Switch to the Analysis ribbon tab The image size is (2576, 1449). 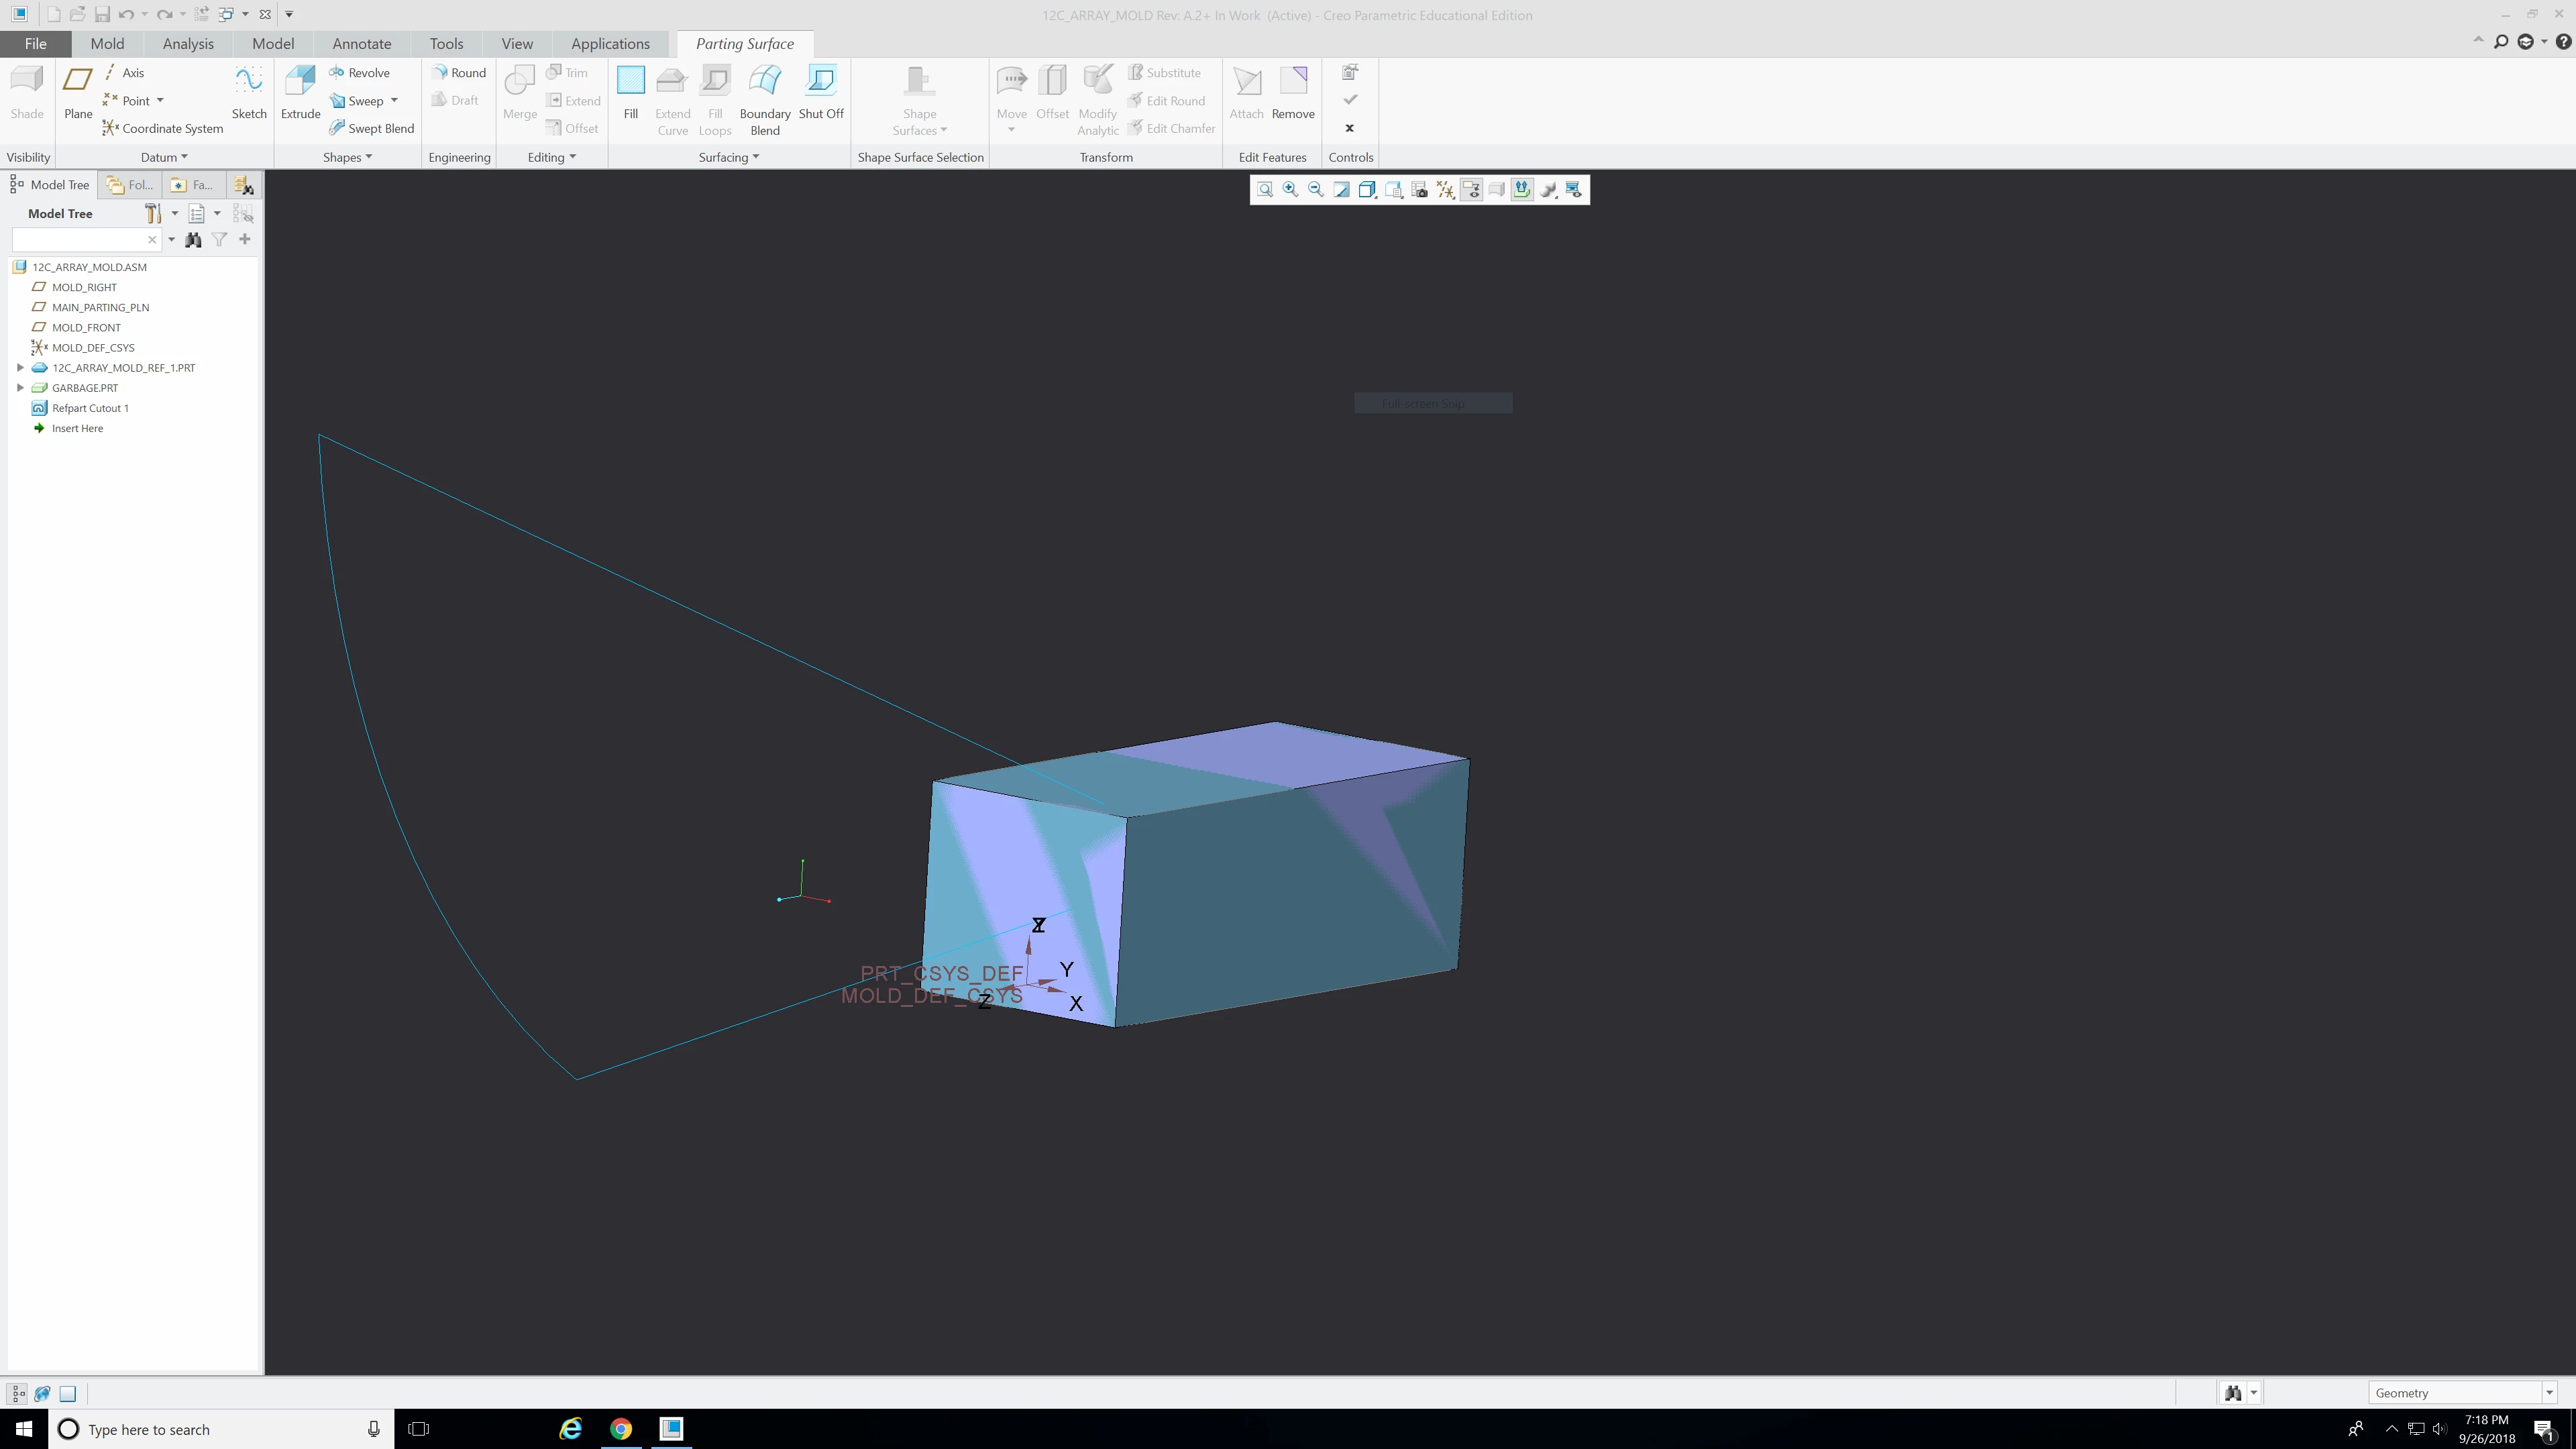click(188, 44)
